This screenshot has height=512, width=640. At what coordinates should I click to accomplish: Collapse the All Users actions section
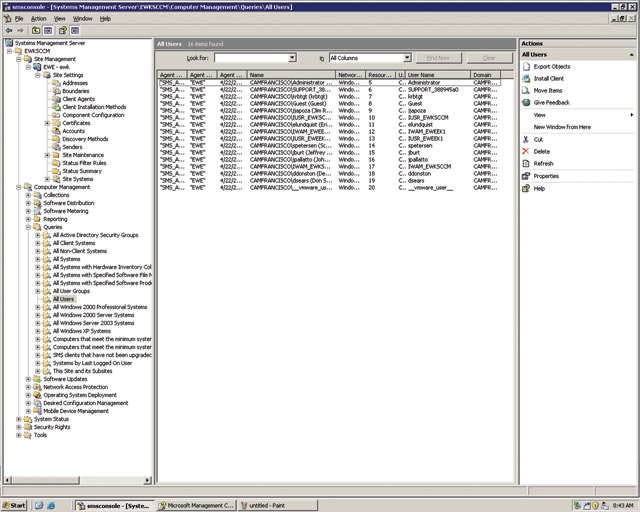coord(631,55)
